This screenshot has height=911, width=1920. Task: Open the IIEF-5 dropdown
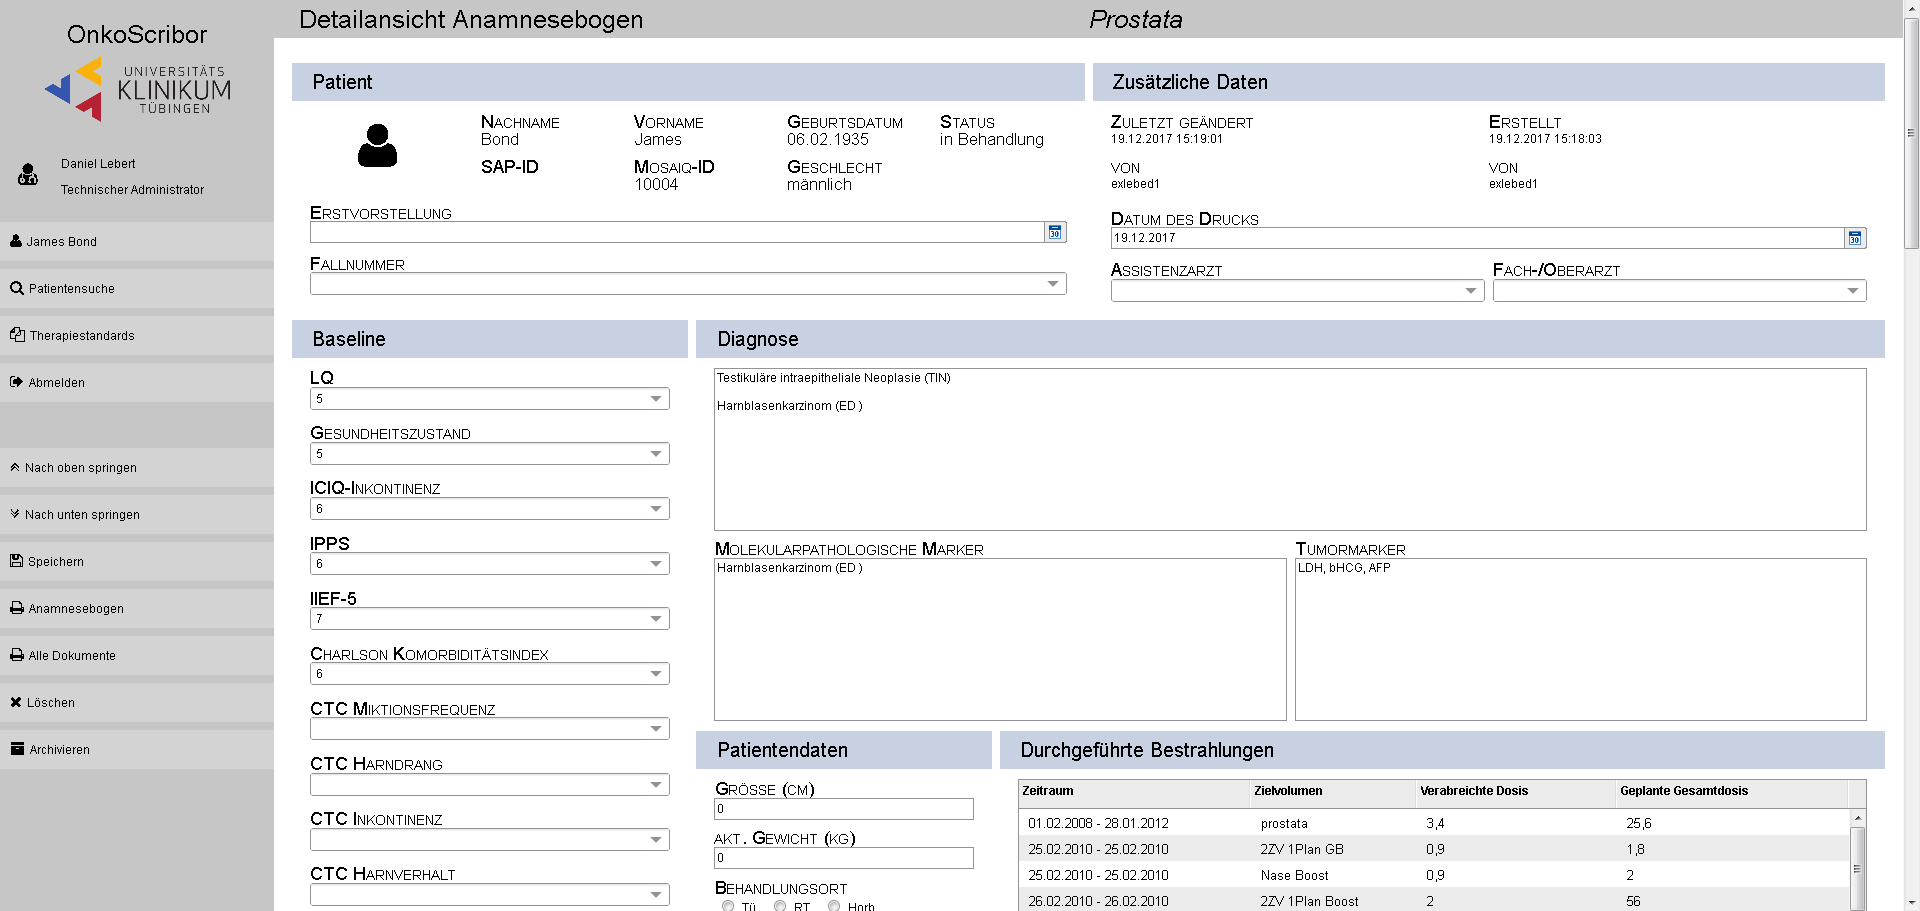click(489, 619)
